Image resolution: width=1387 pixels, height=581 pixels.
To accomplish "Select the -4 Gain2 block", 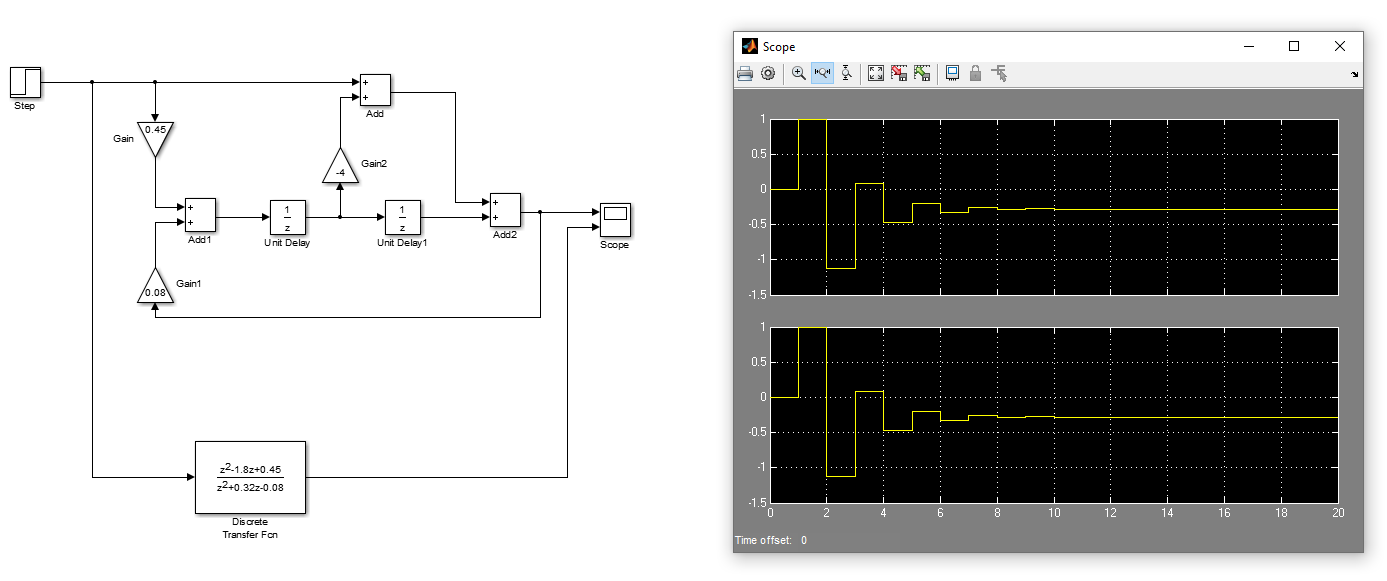I will point(340,168).
